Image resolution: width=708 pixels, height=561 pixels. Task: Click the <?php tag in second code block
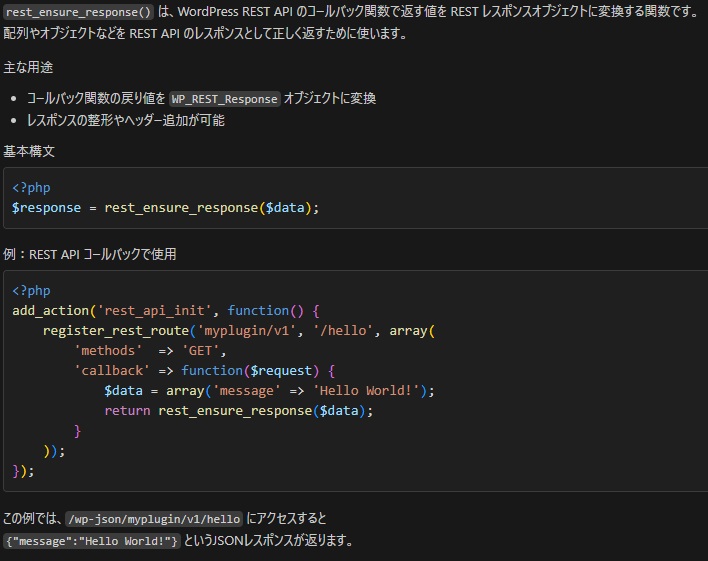coord(31,290)
